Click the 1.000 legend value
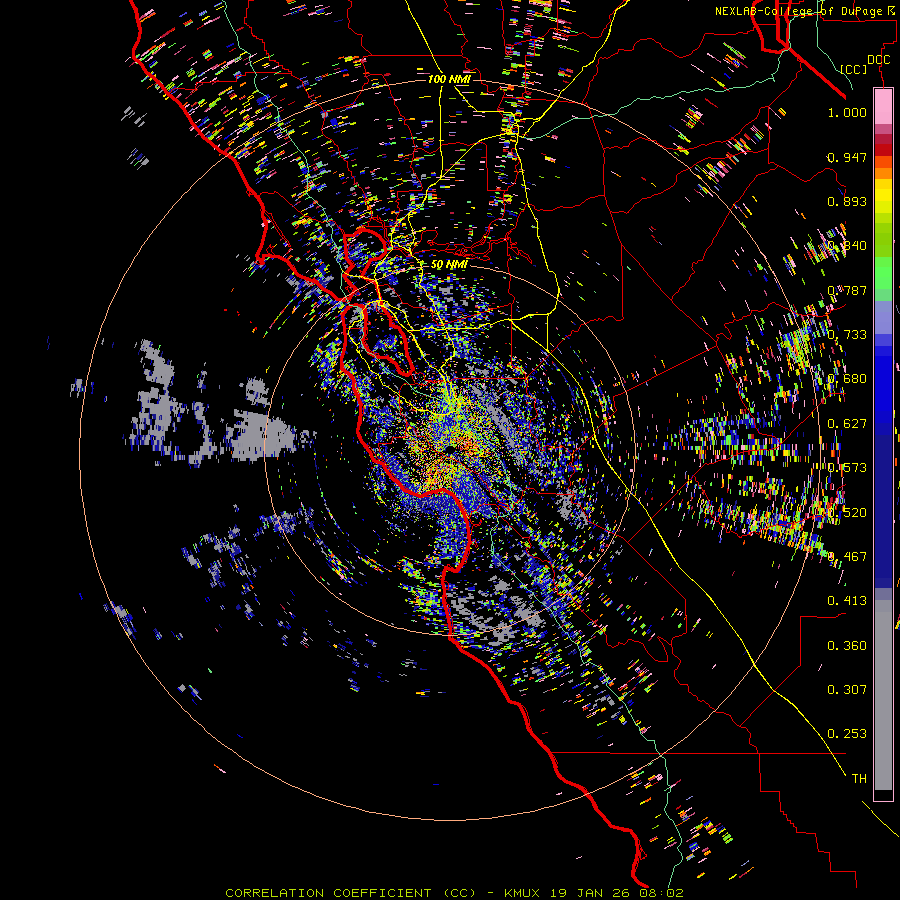The height and width of the screenshot is (900, 900). coord(847,112)
